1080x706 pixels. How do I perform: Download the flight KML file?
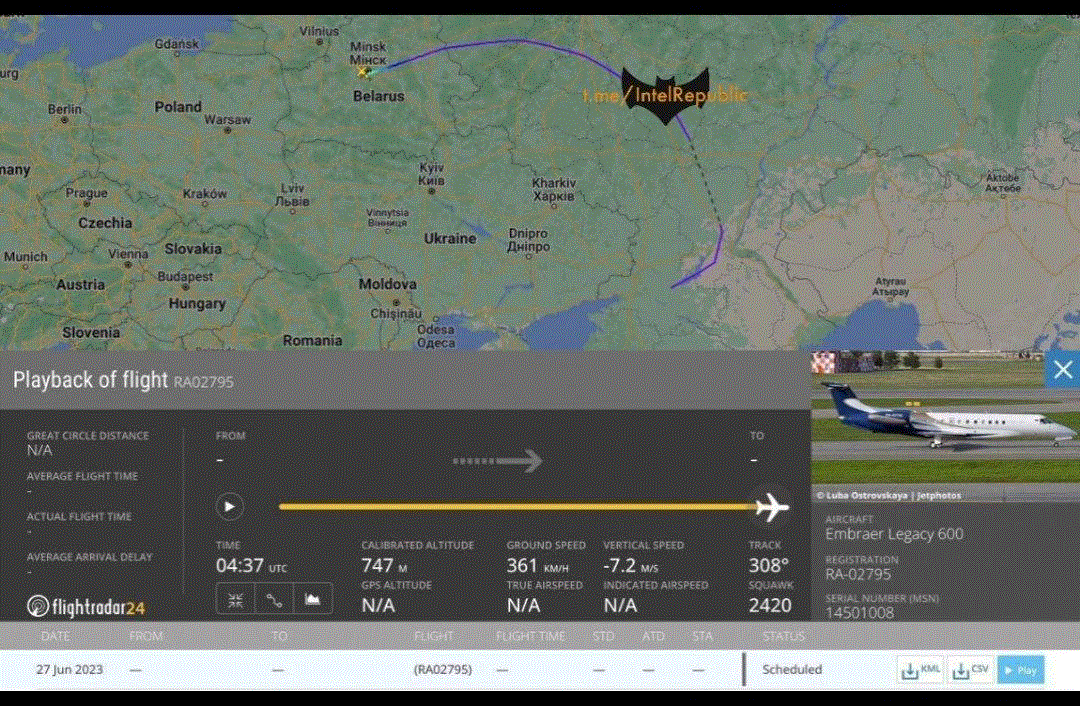pyautogui.click(x=921, y=670)
